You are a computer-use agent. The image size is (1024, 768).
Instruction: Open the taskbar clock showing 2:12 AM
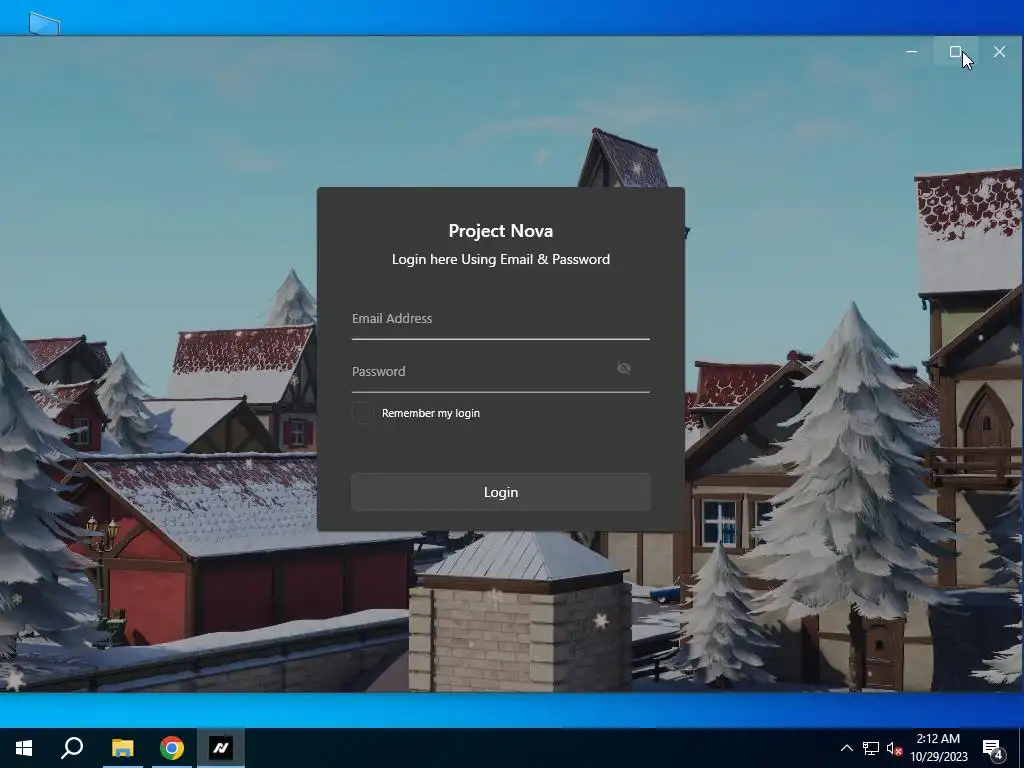point(938,748)
